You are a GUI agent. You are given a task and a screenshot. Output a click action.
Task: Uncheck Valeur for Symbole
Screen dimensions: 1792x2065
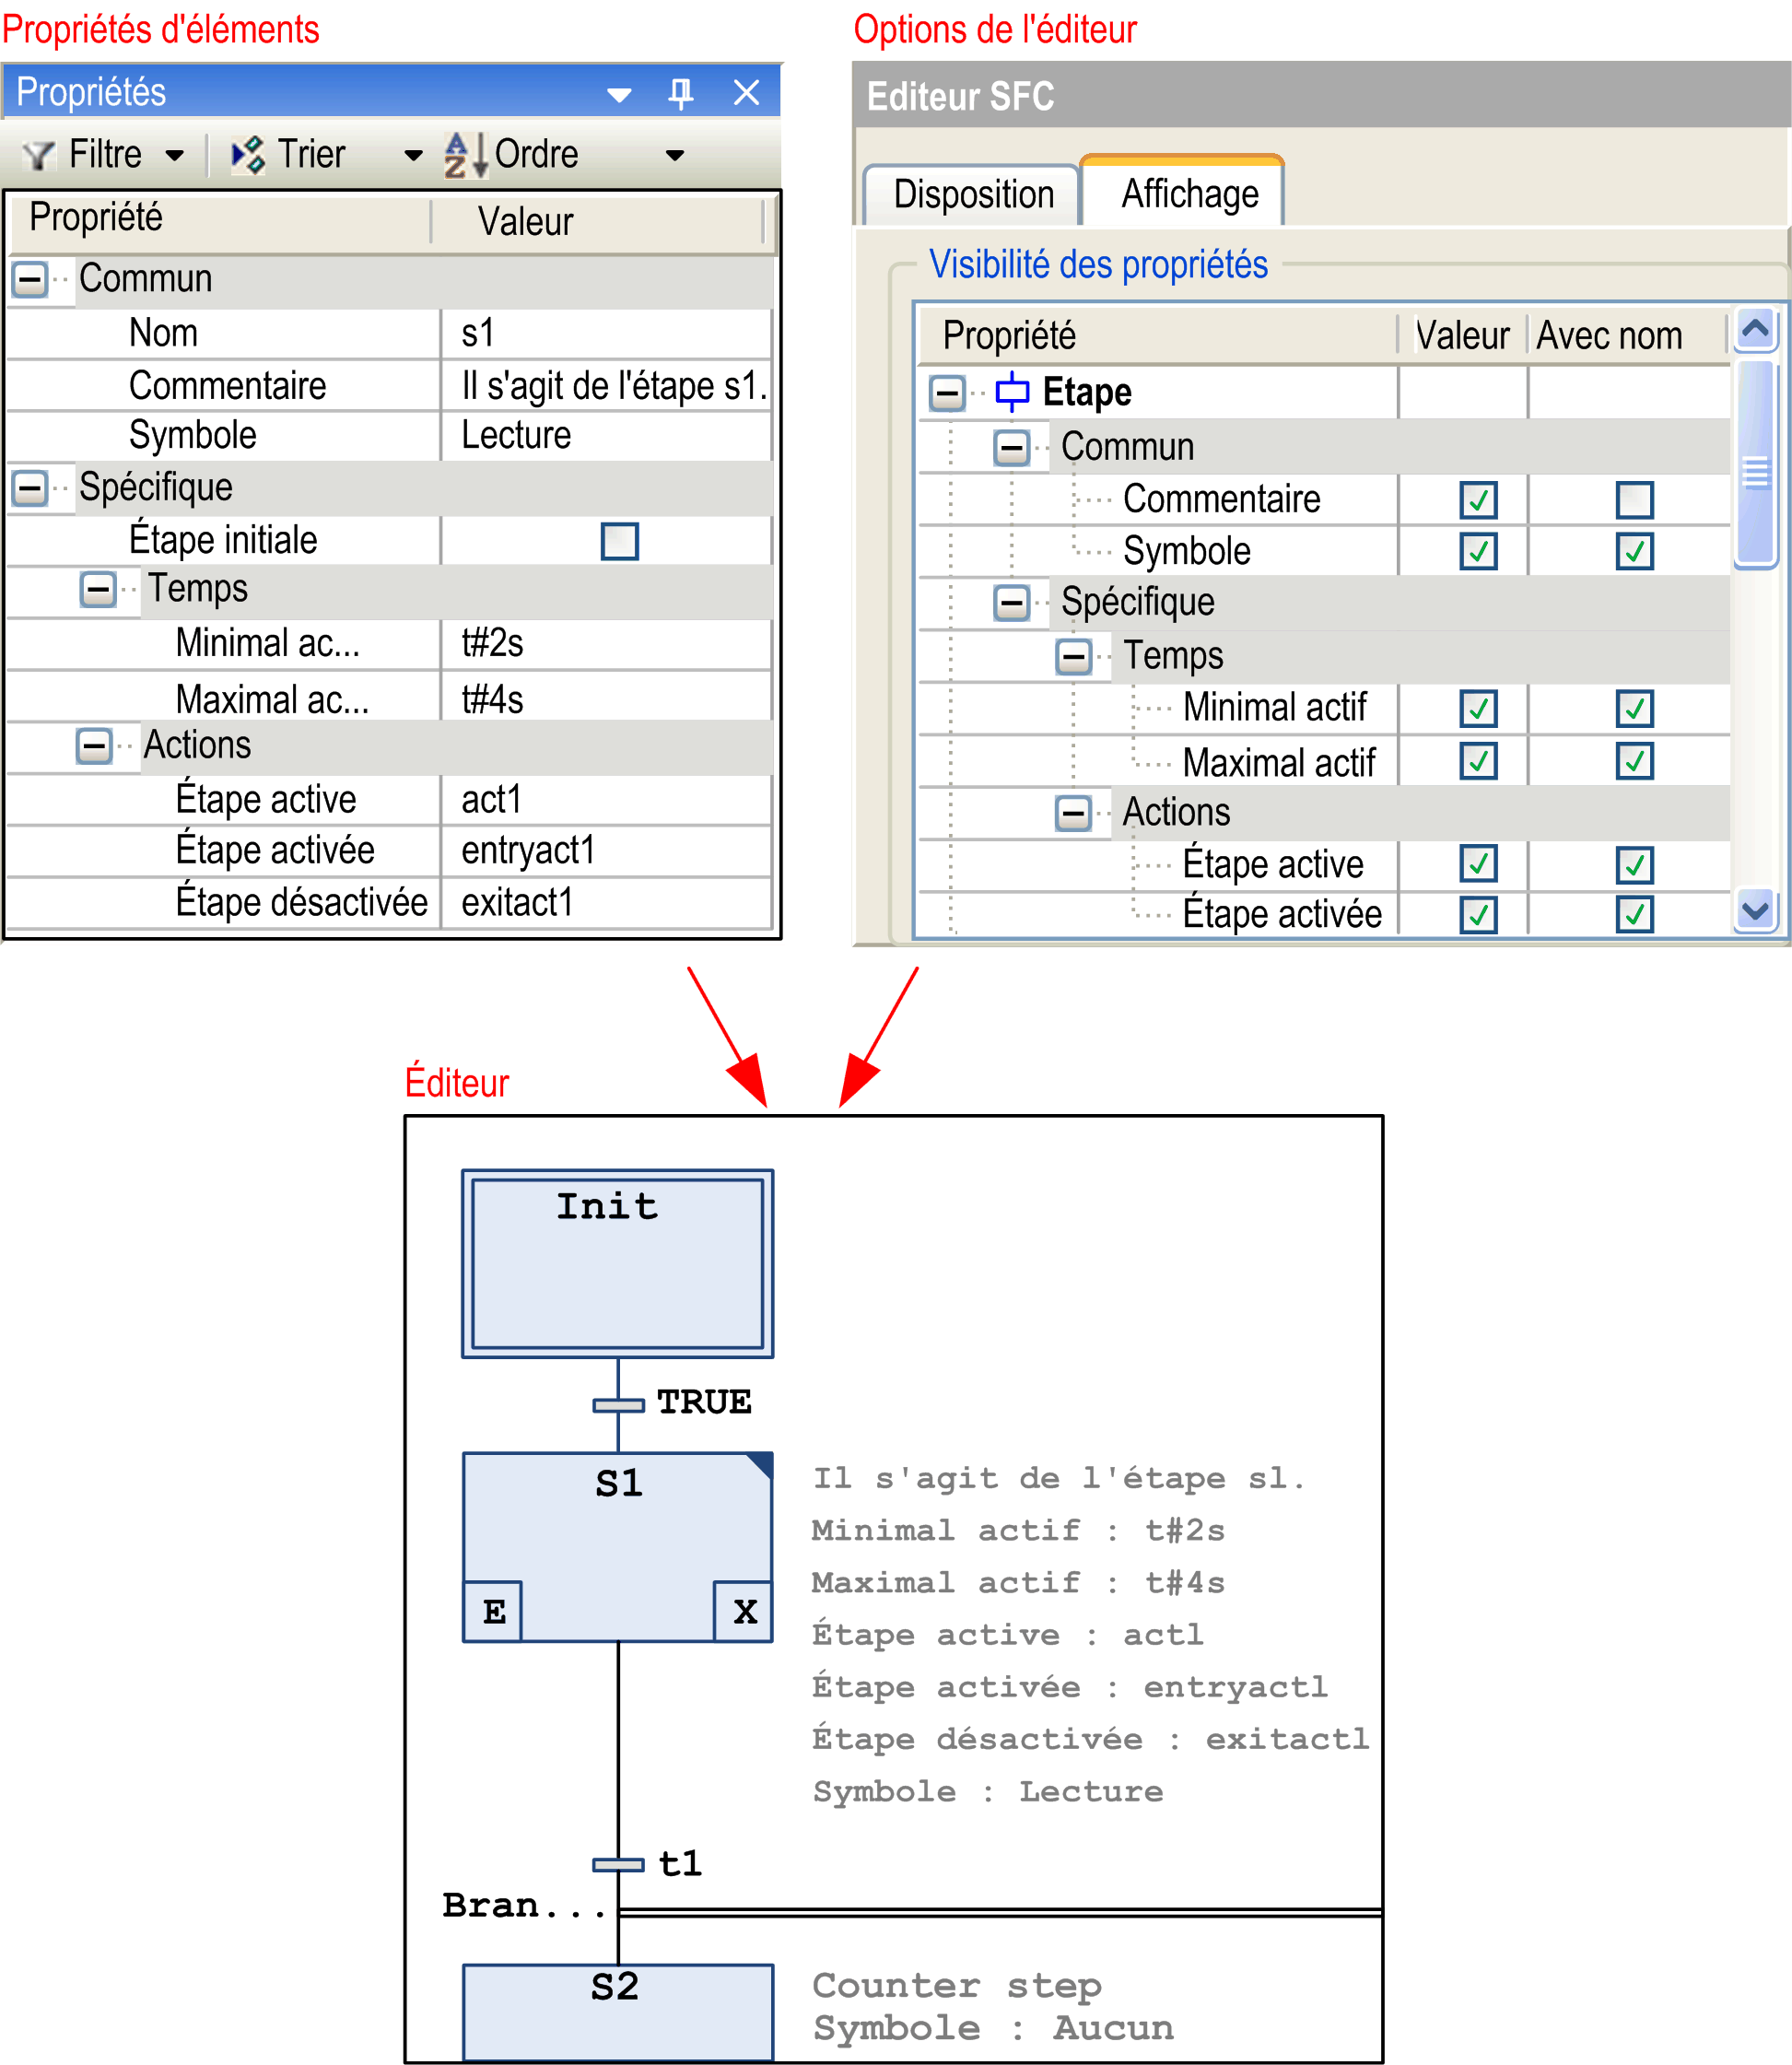tap(1477, 551)
